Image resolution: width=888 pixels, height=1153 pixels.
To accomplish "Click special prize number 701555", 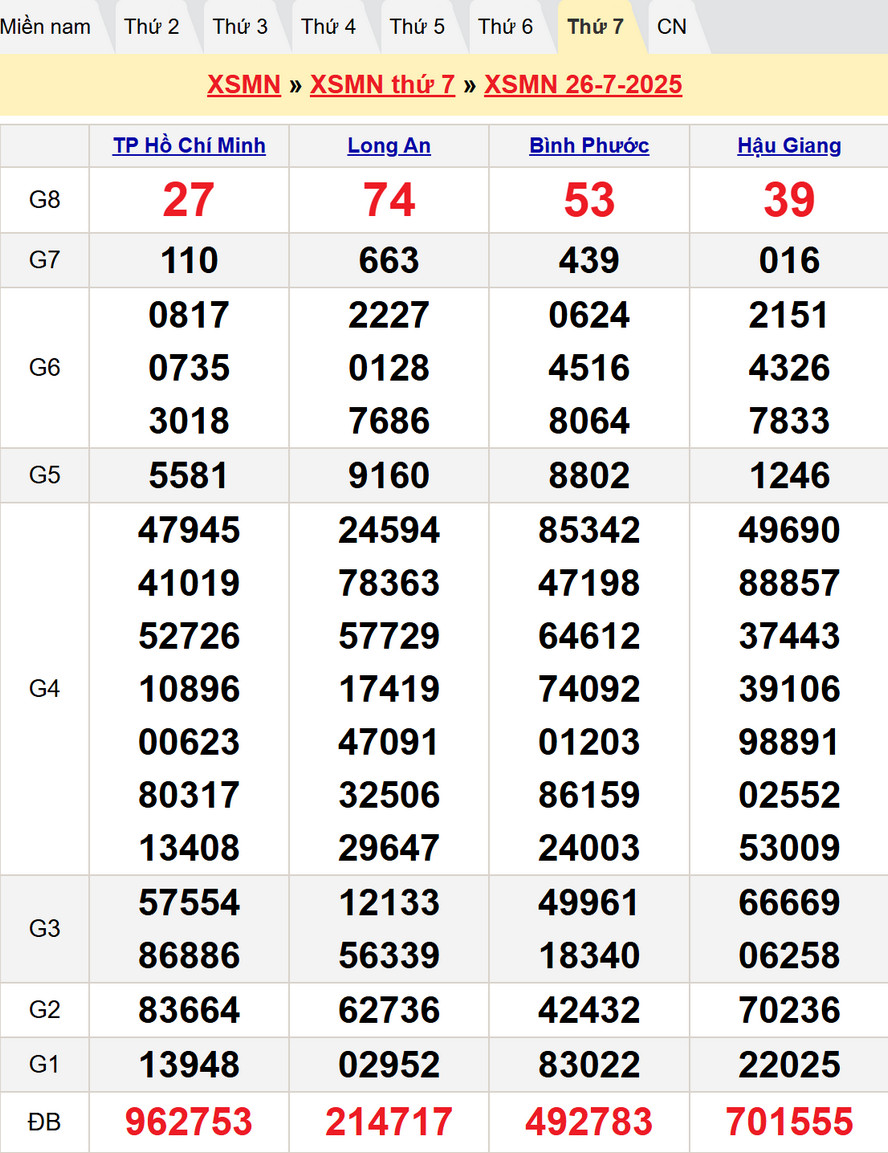I will pyautogui.click(x=789, y=1122).
